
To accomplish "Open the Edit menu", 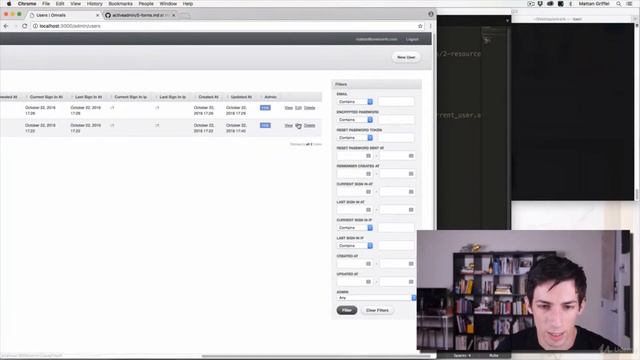I will (x=60, y=4).
